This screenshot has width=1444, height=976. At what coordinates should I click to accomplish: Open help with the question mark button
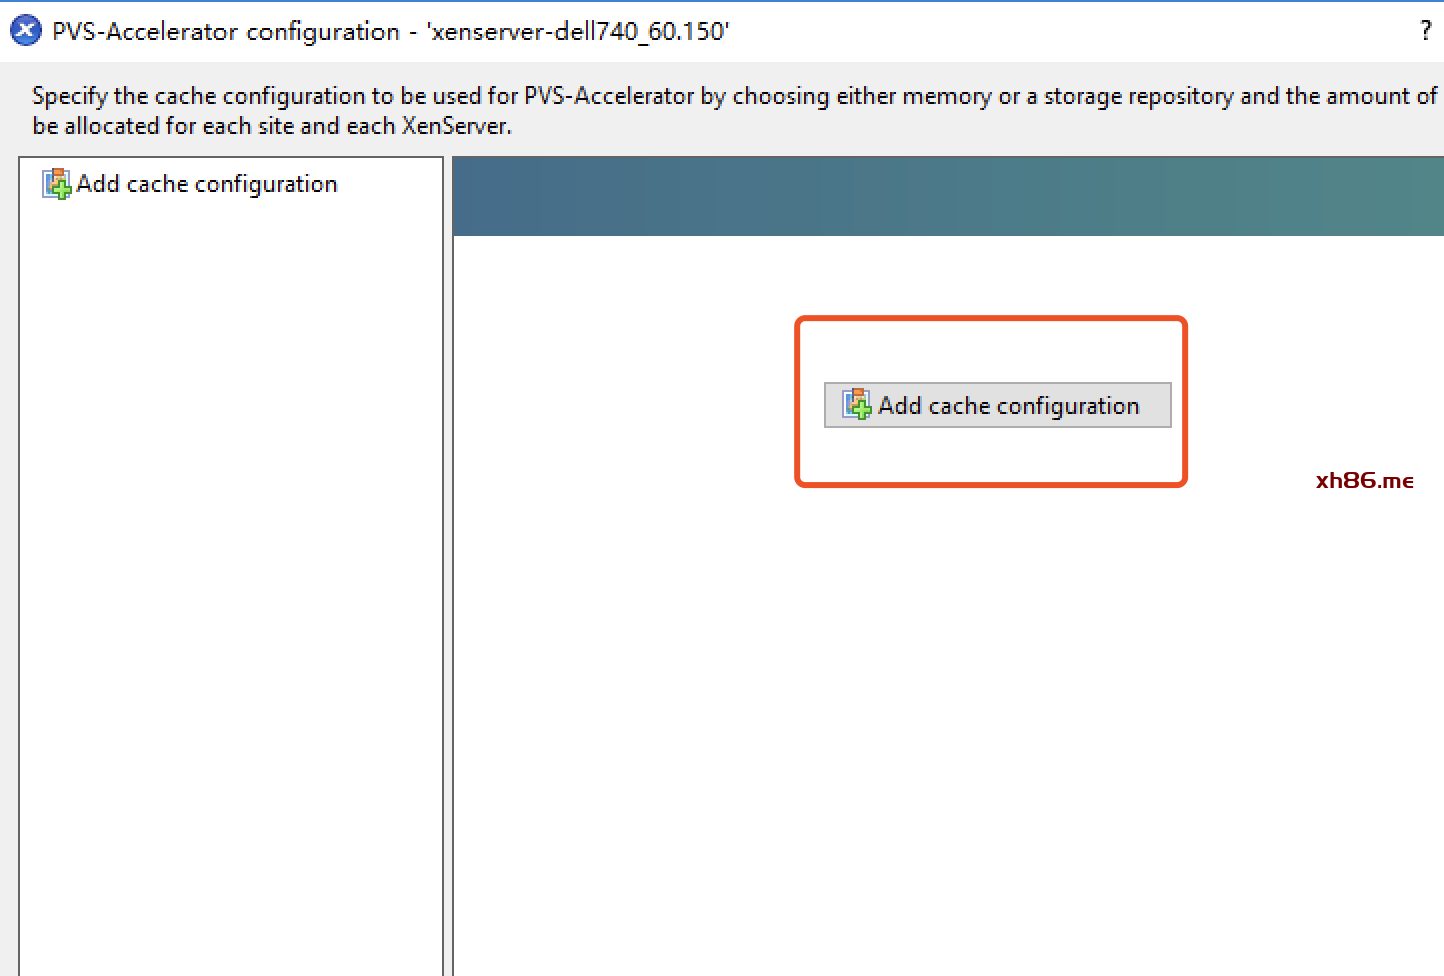1425,31
